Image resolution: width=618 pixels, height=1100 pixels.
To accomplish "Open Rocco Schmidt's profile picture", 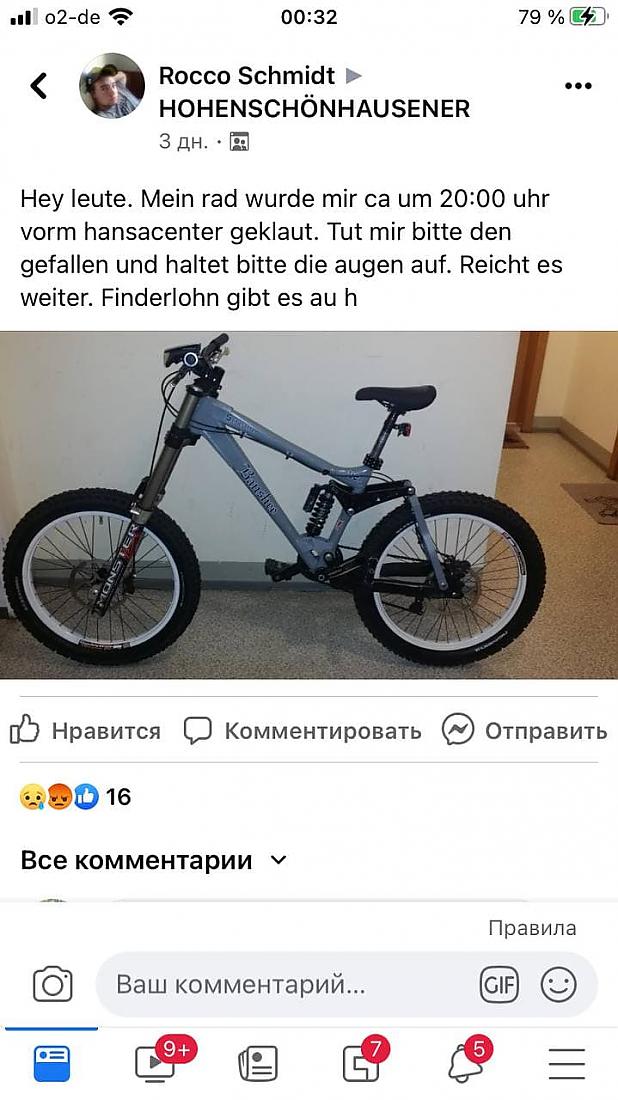I will [112, 86].
